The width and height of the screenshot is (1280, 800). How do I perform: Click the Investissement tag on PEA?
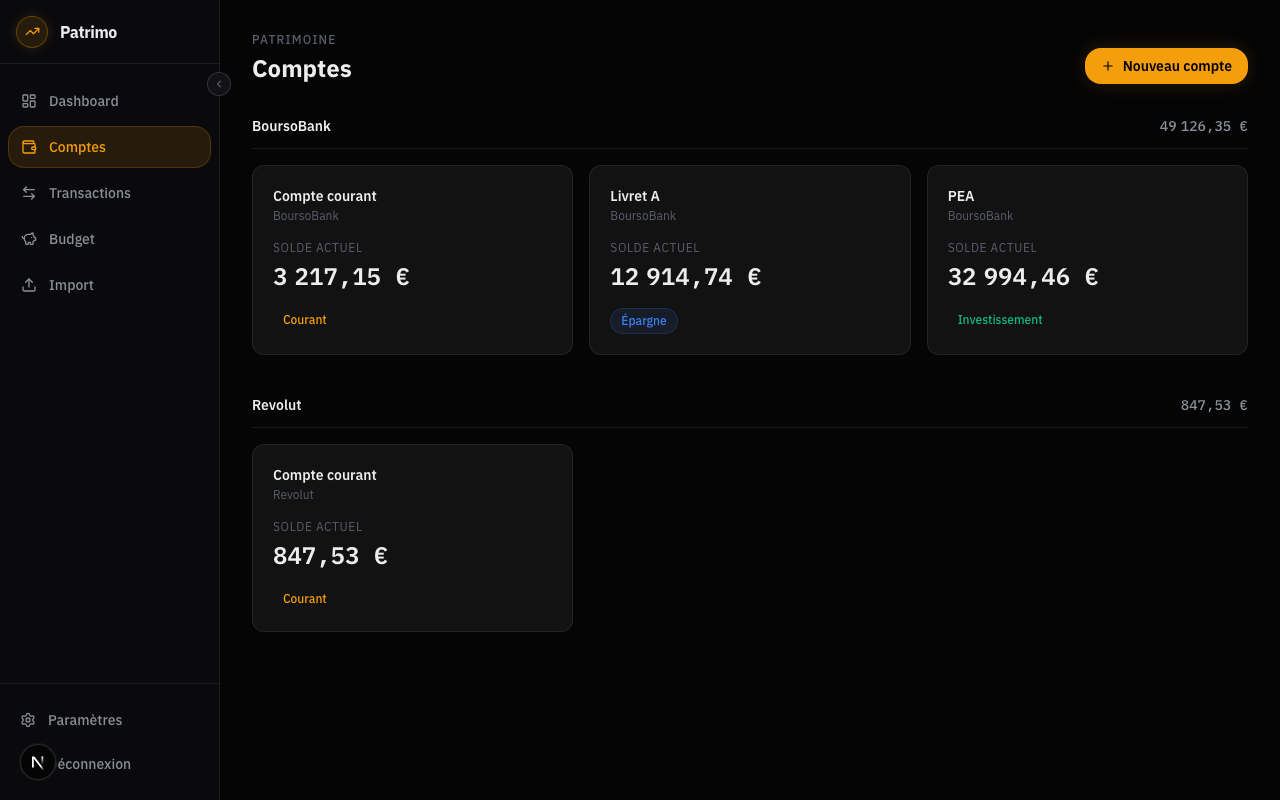pyautogui.click(x=999, y=320)
